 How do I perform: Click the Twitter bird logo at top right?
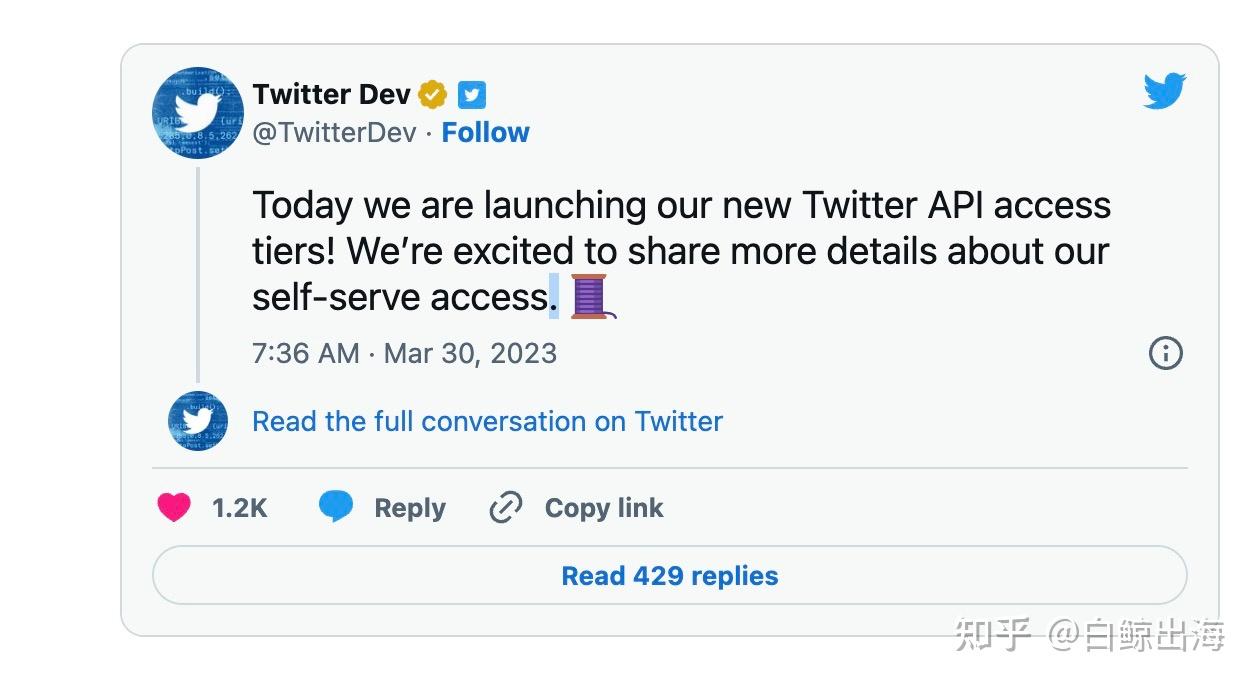(1163, 92)
